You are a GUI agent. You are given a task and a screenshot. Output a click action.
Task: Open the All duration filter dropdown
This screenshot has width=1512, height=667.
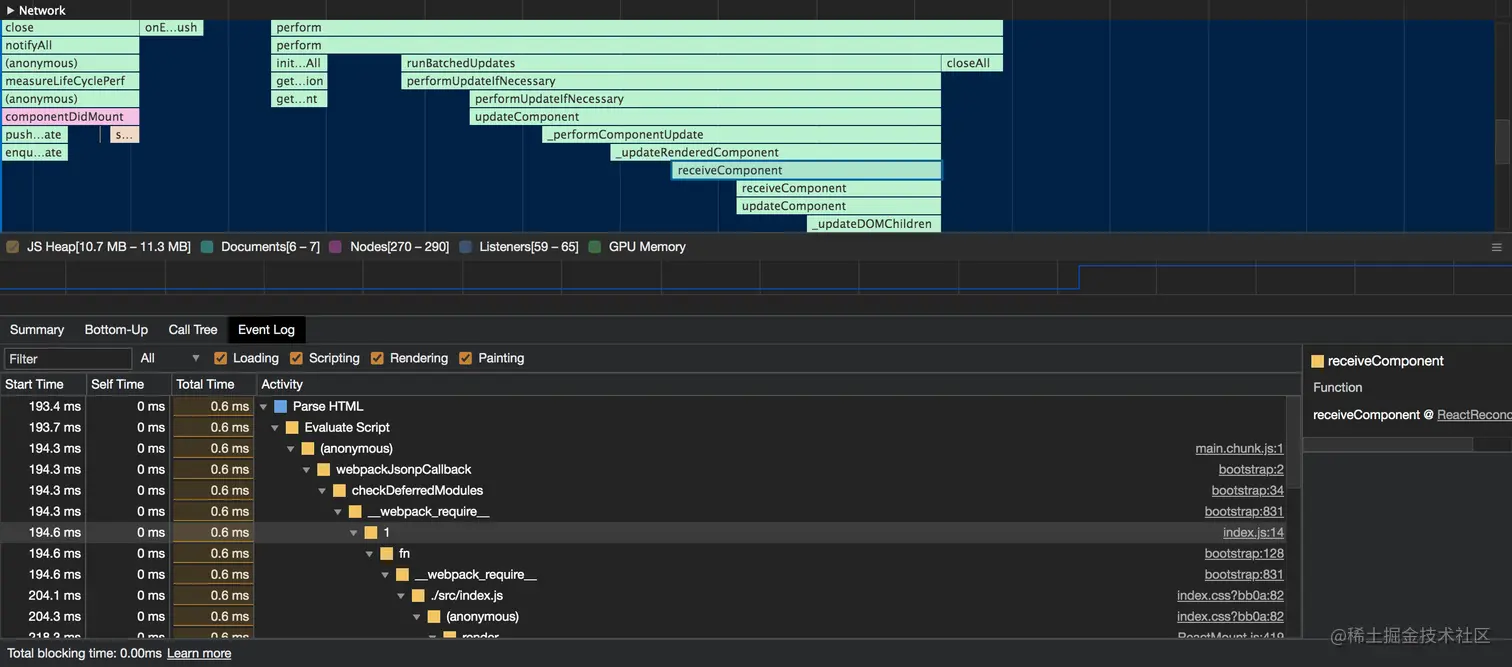coord(171,358)
